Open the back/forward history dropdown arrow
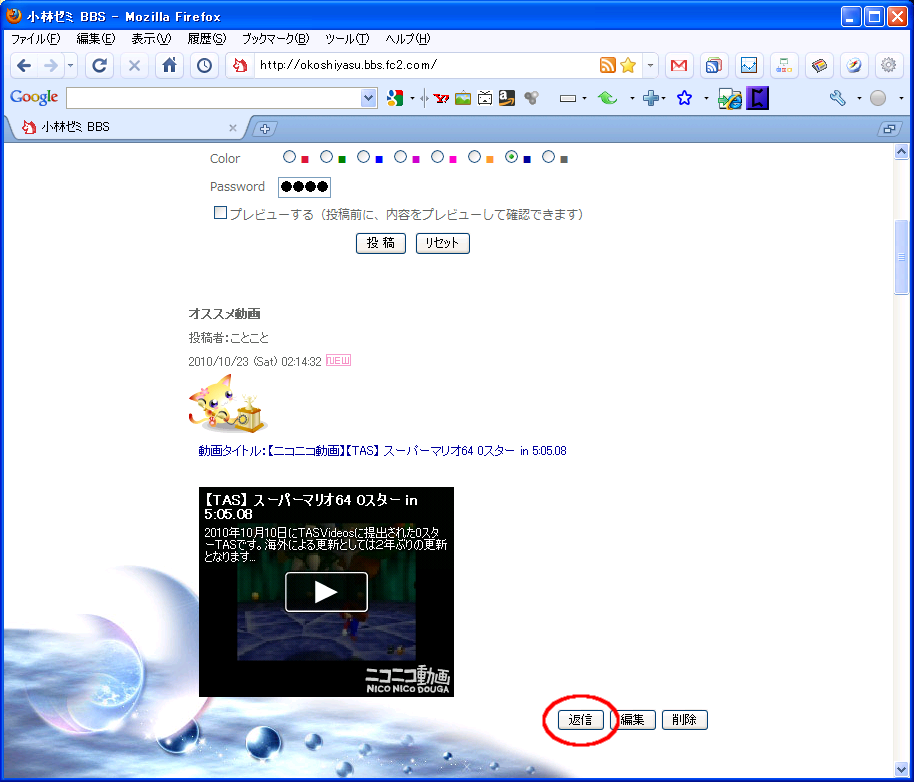This screenshot has width=914, height=782. (71, 66)
